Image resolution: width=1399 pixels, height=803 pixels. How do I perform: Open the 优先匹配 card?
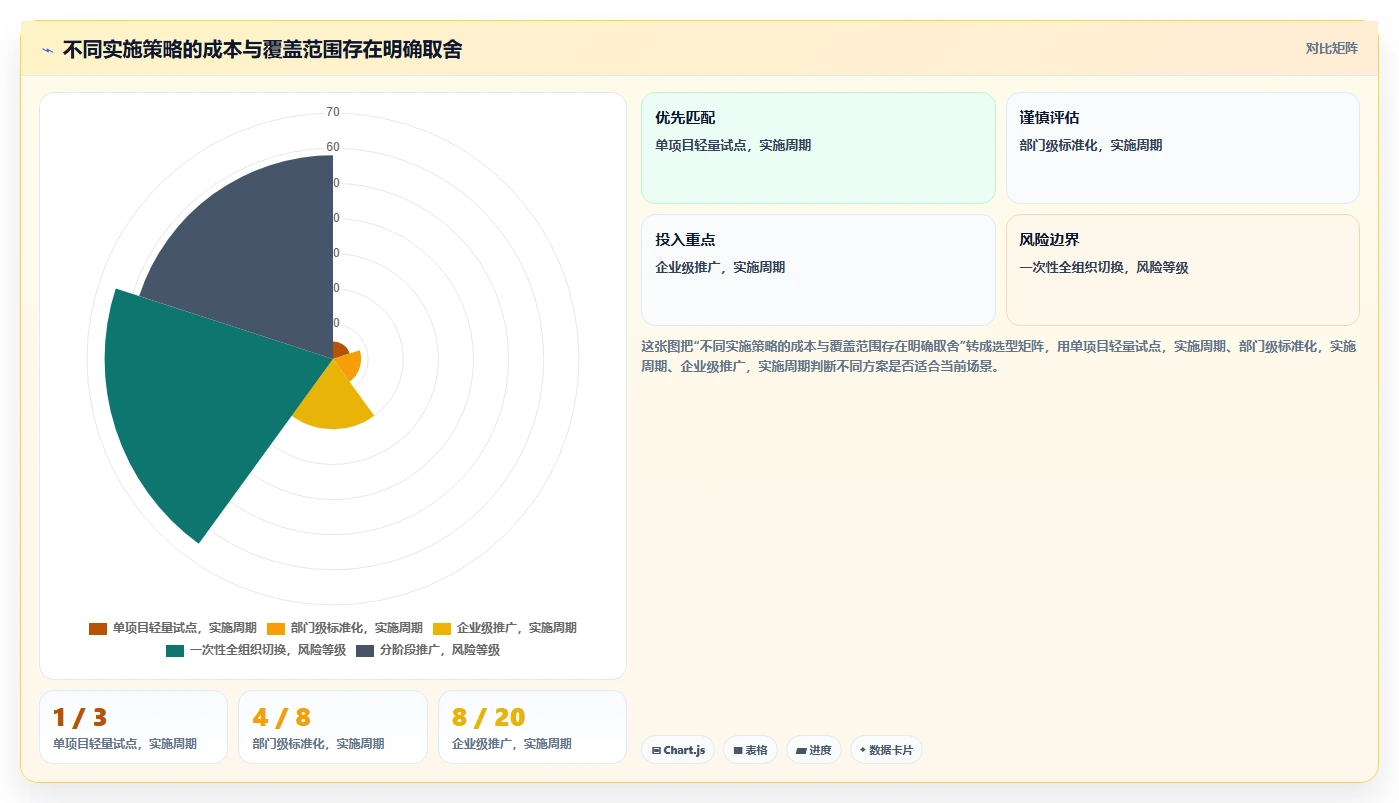coord(818,148)
